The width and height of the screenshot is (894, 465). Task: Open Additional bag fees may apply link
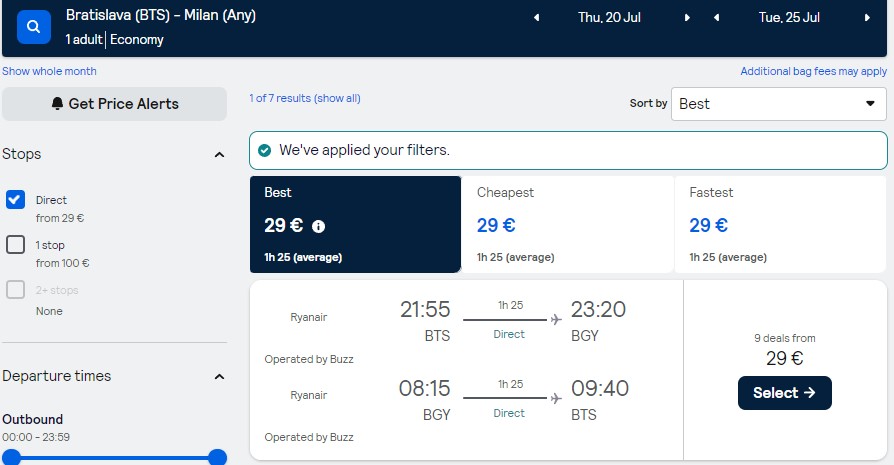click(814, 71)
